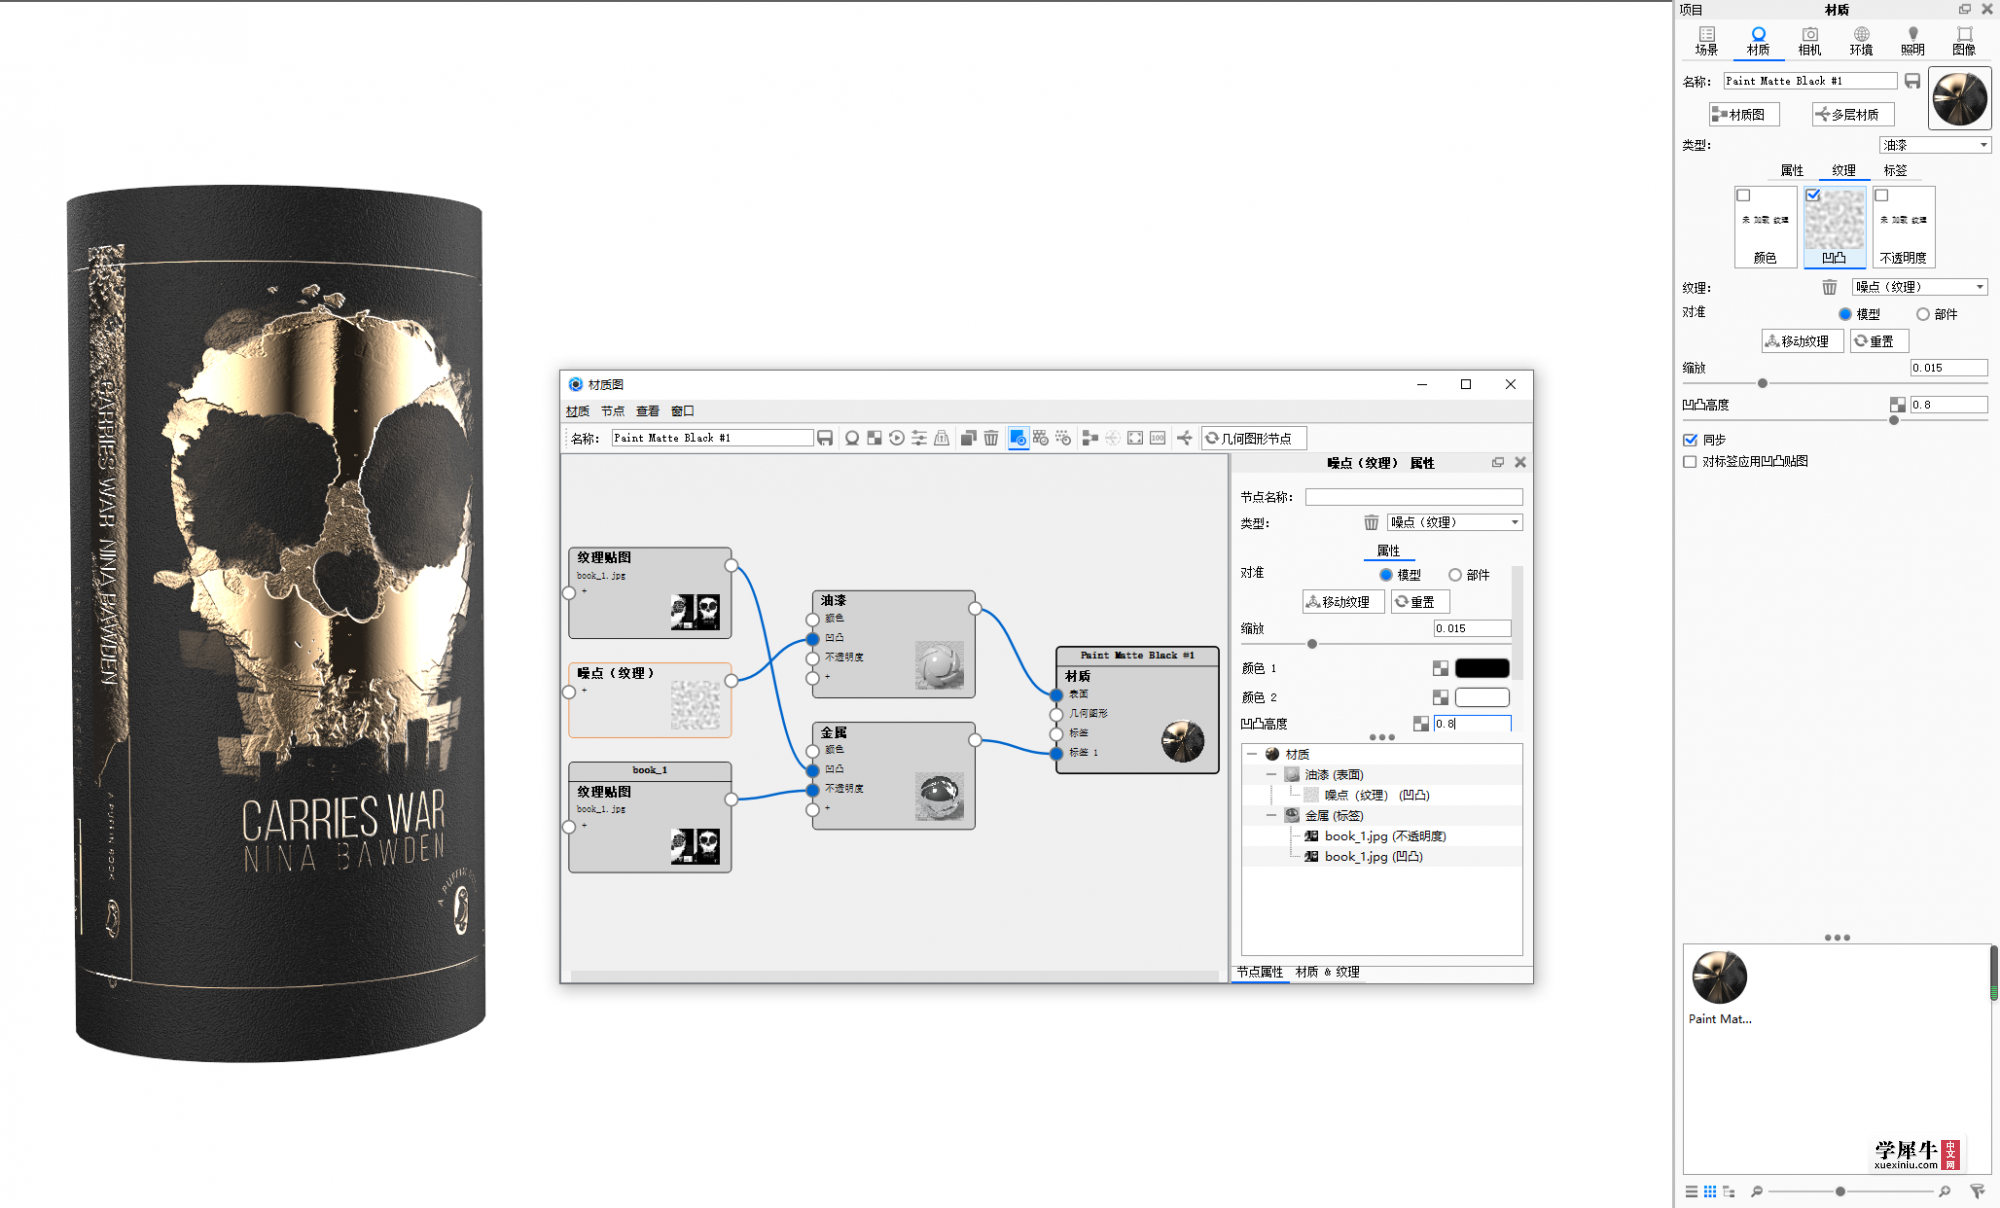2000x1208 pixels.
Task: Click the bucket icon in graph toolbar
Action: (942, 438)
